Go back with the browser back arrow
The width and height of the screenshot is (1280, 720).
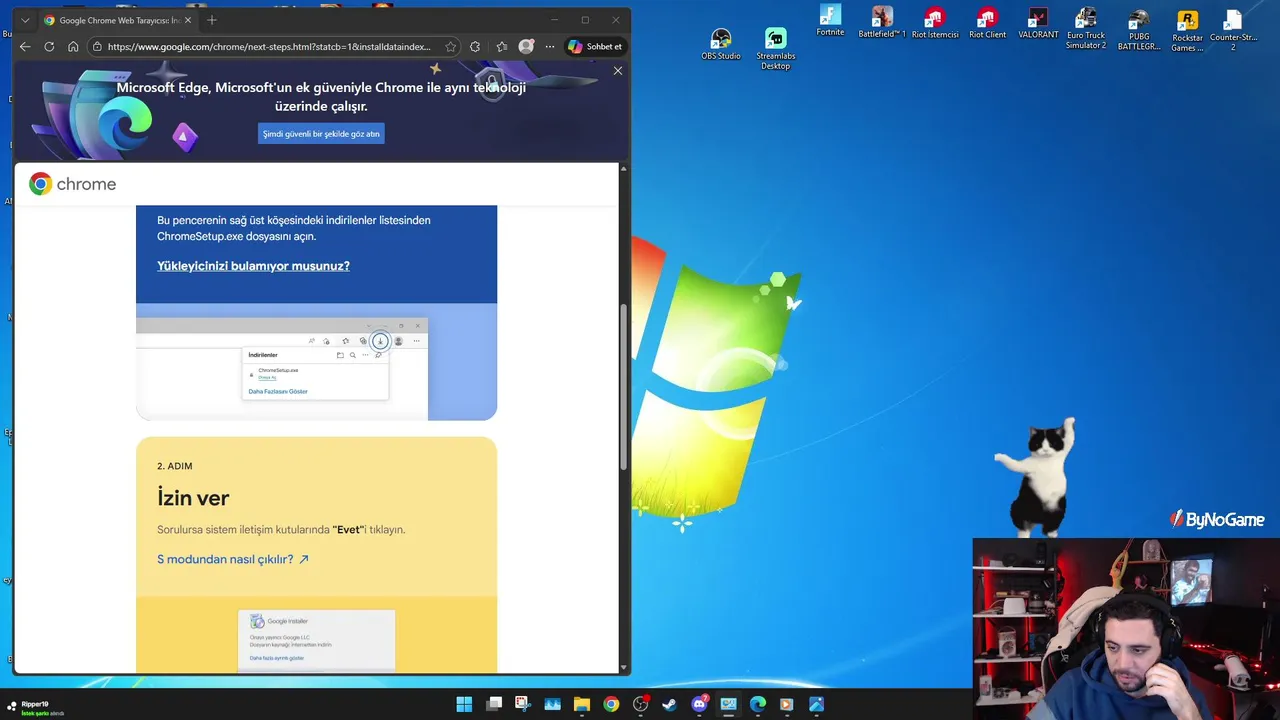tap(25, 46)
